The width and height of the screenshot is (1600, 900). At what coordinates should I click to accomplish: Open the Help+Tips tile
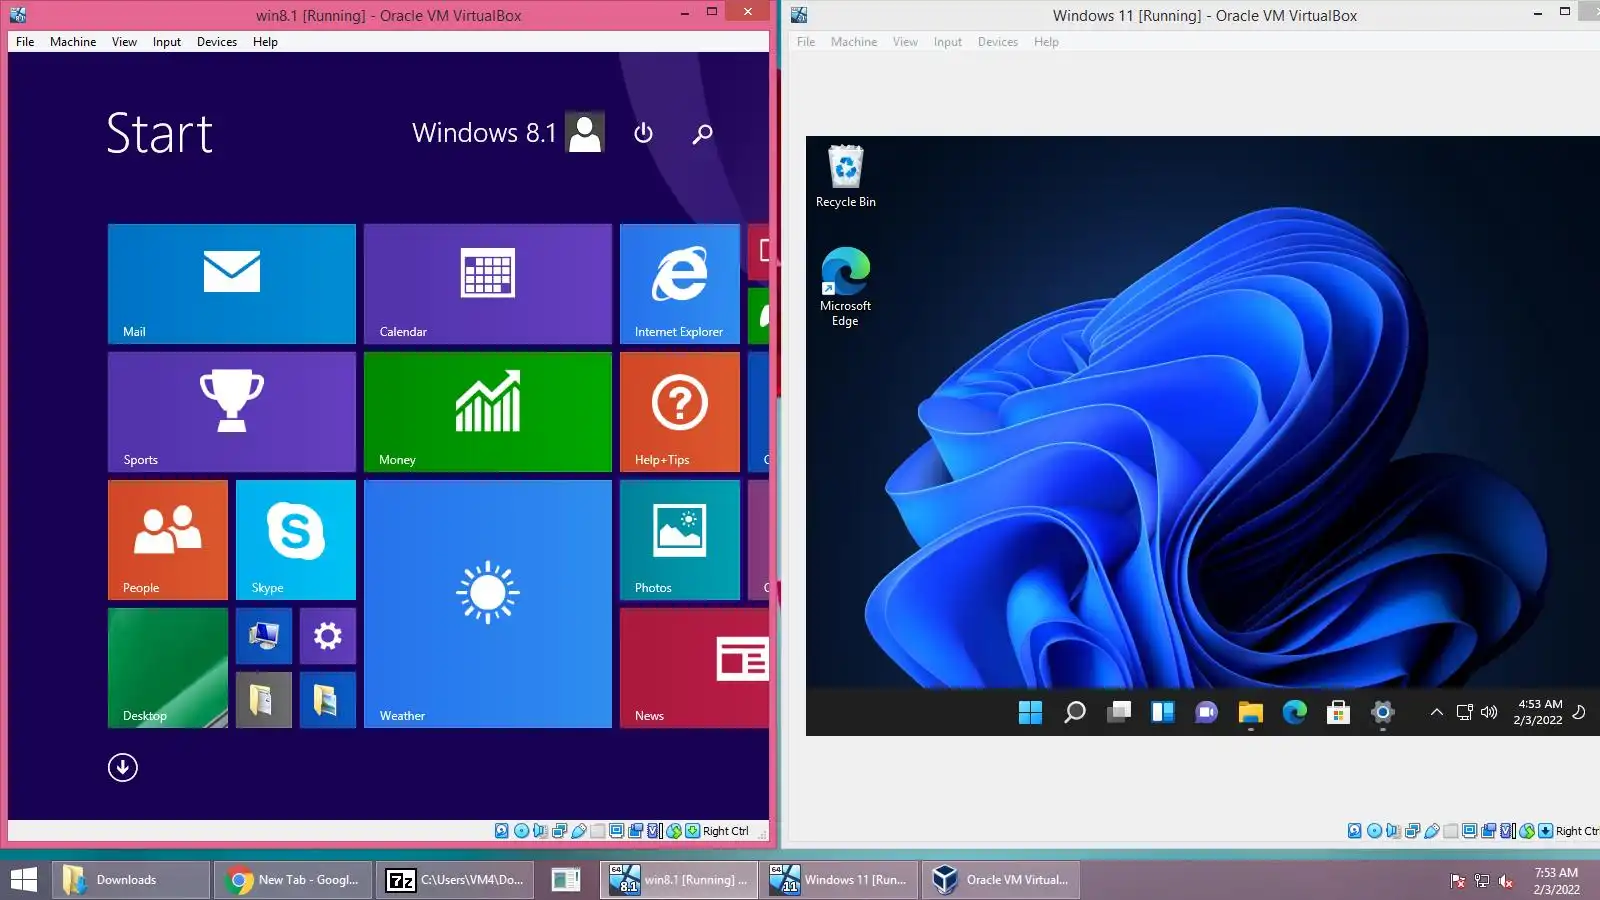[680, 412]
